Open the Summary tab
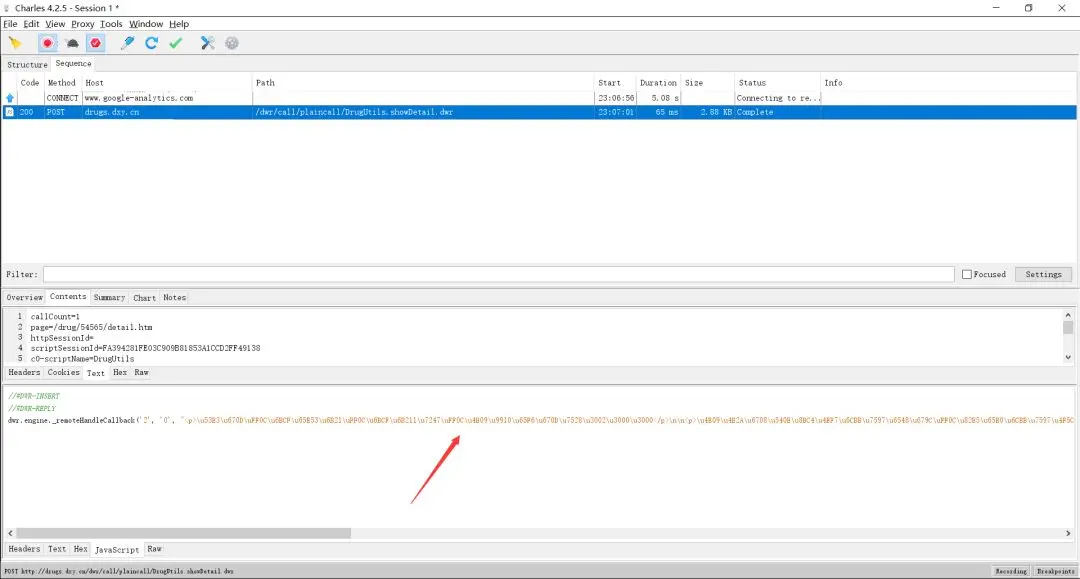1080x579 pixels. (110, 297)
